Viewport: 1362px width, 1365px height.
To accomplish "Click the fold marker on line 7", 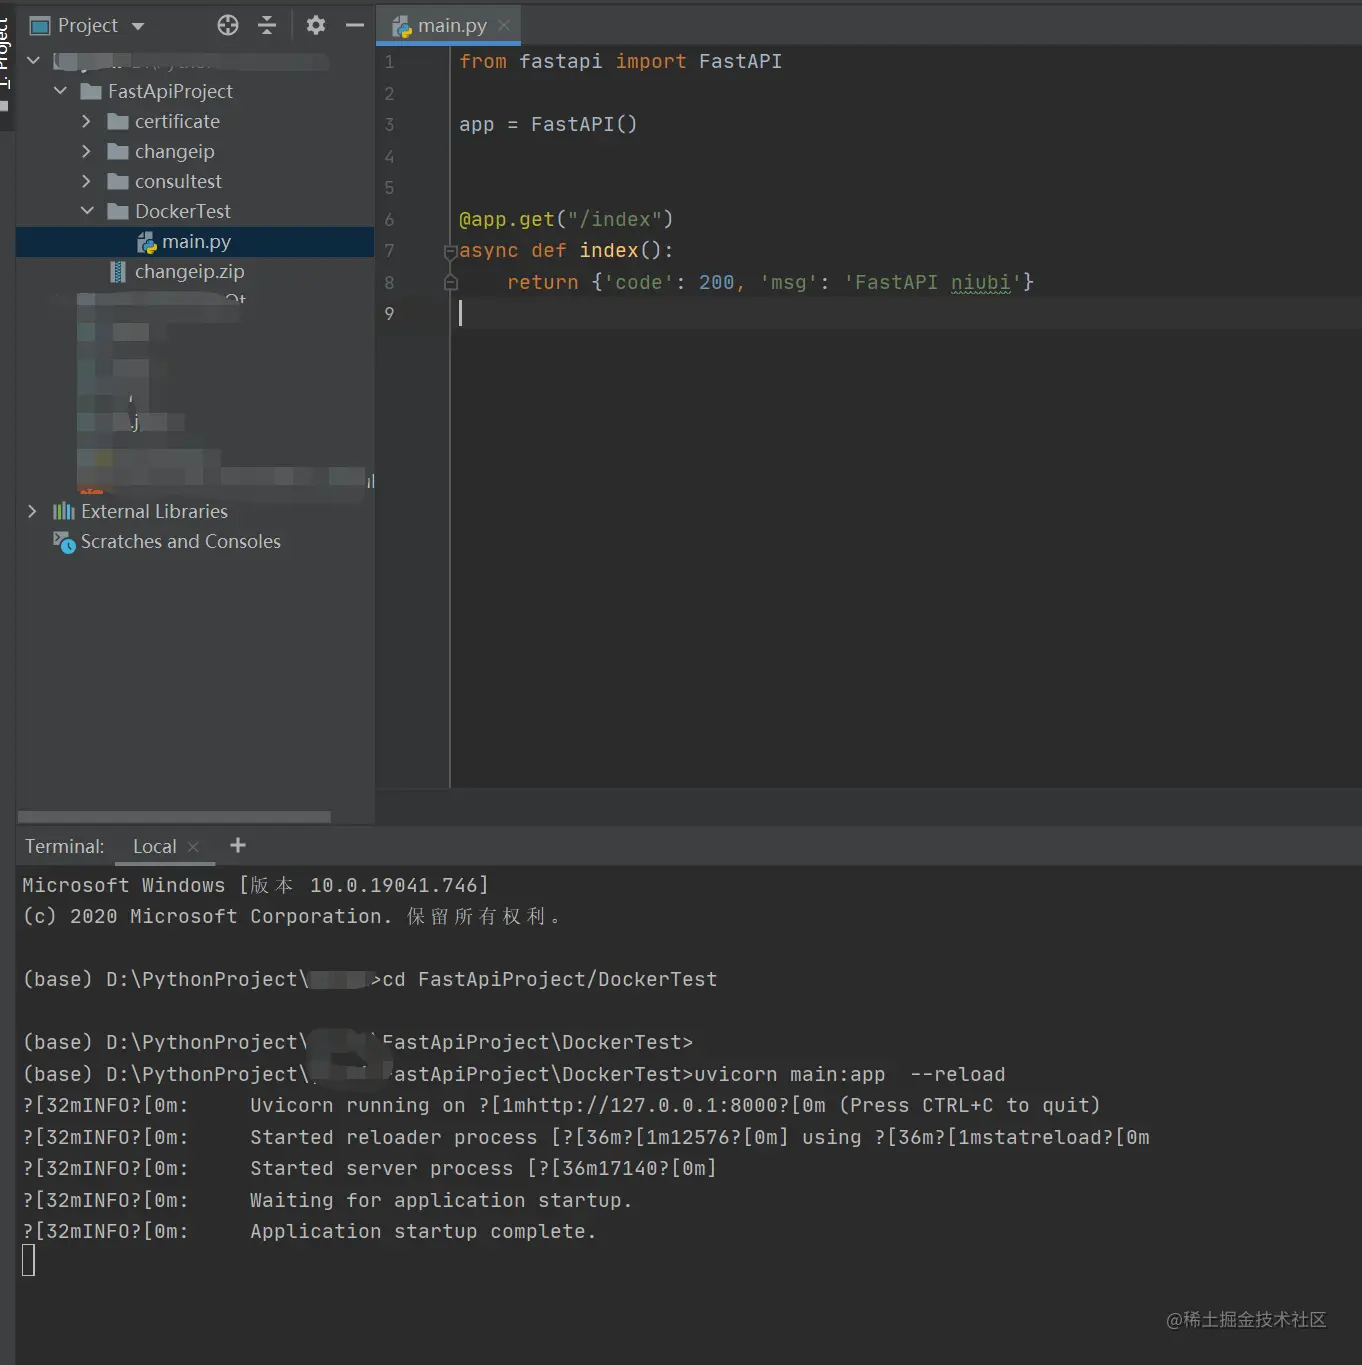I will click(x=450, y=252).
